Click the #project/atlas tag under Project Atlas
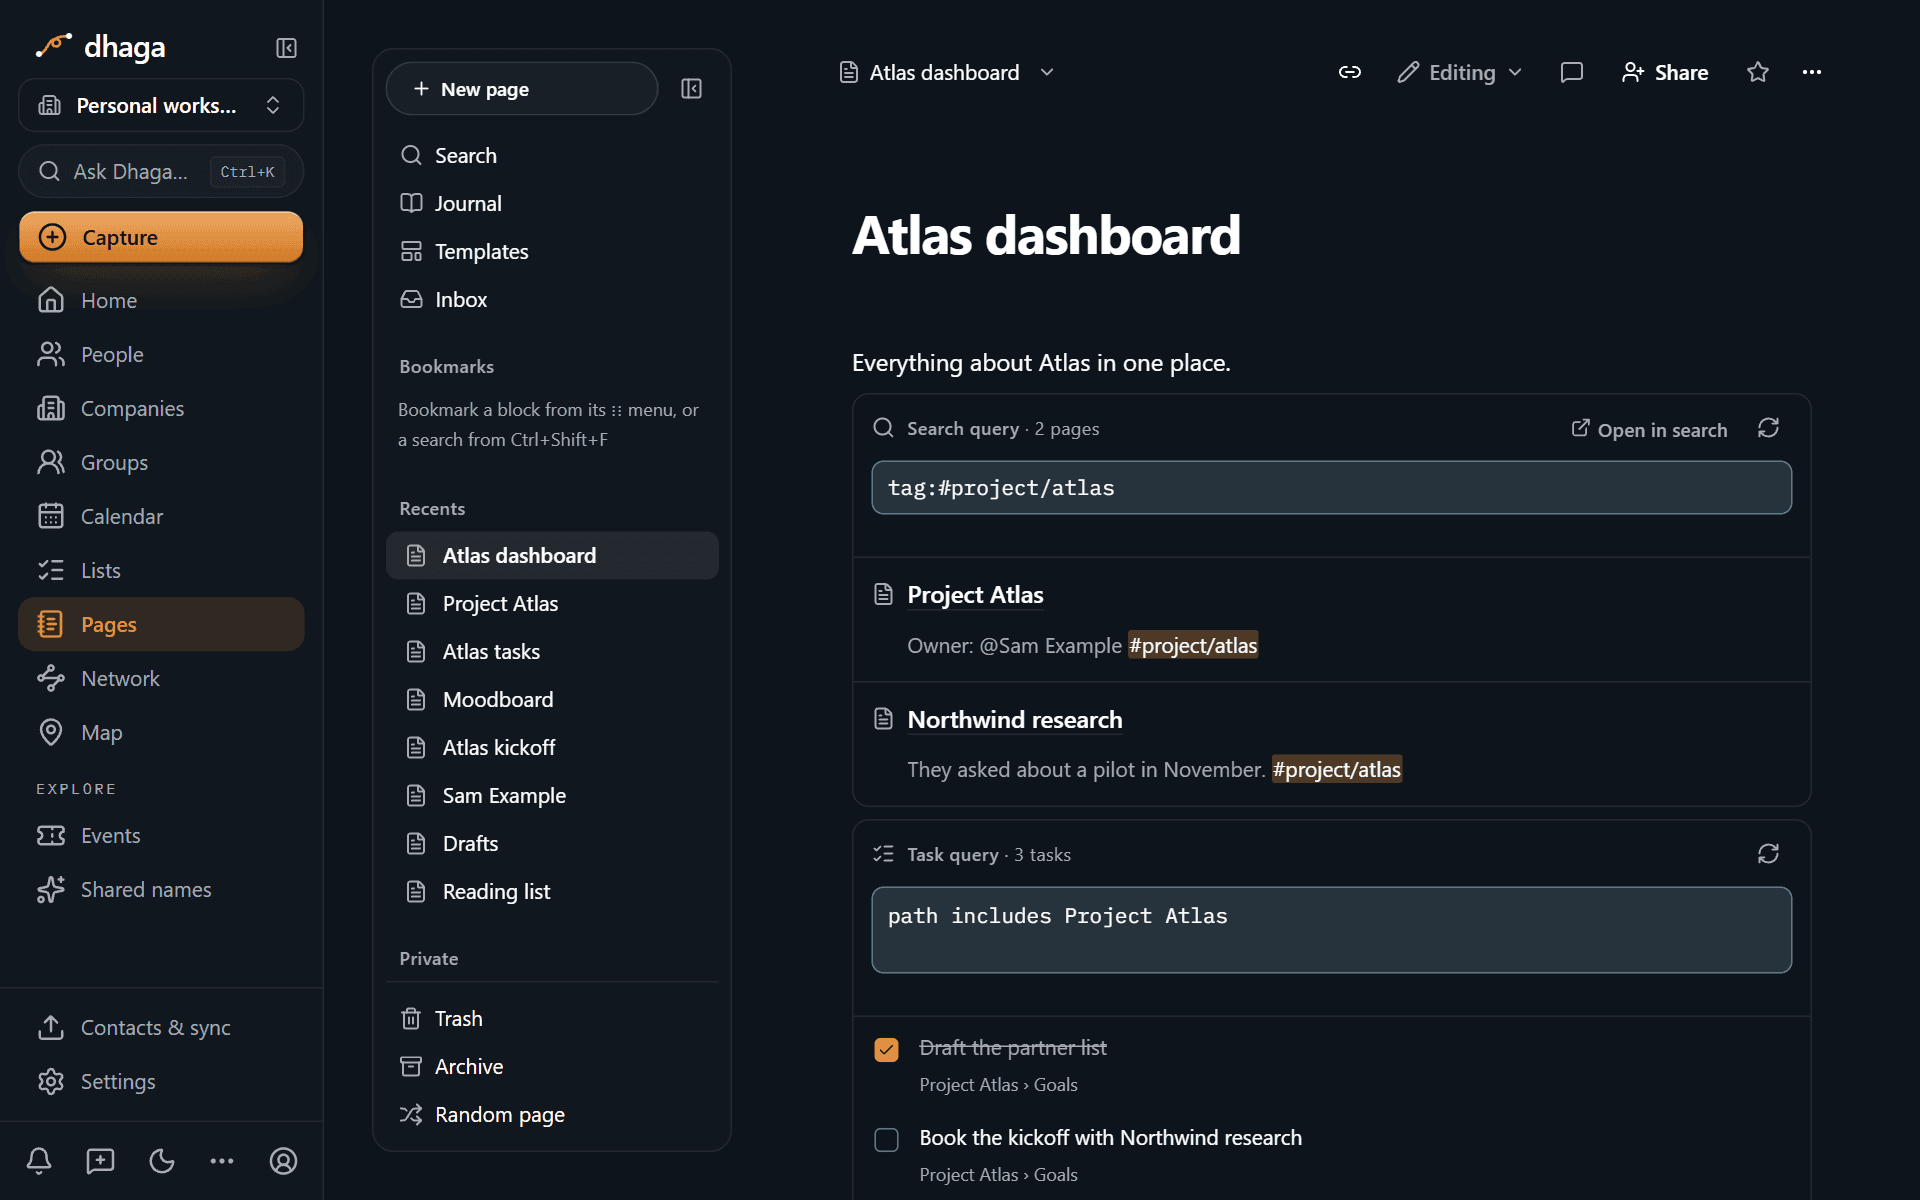The image size is (1920, 1200). tap(1193, 645)
